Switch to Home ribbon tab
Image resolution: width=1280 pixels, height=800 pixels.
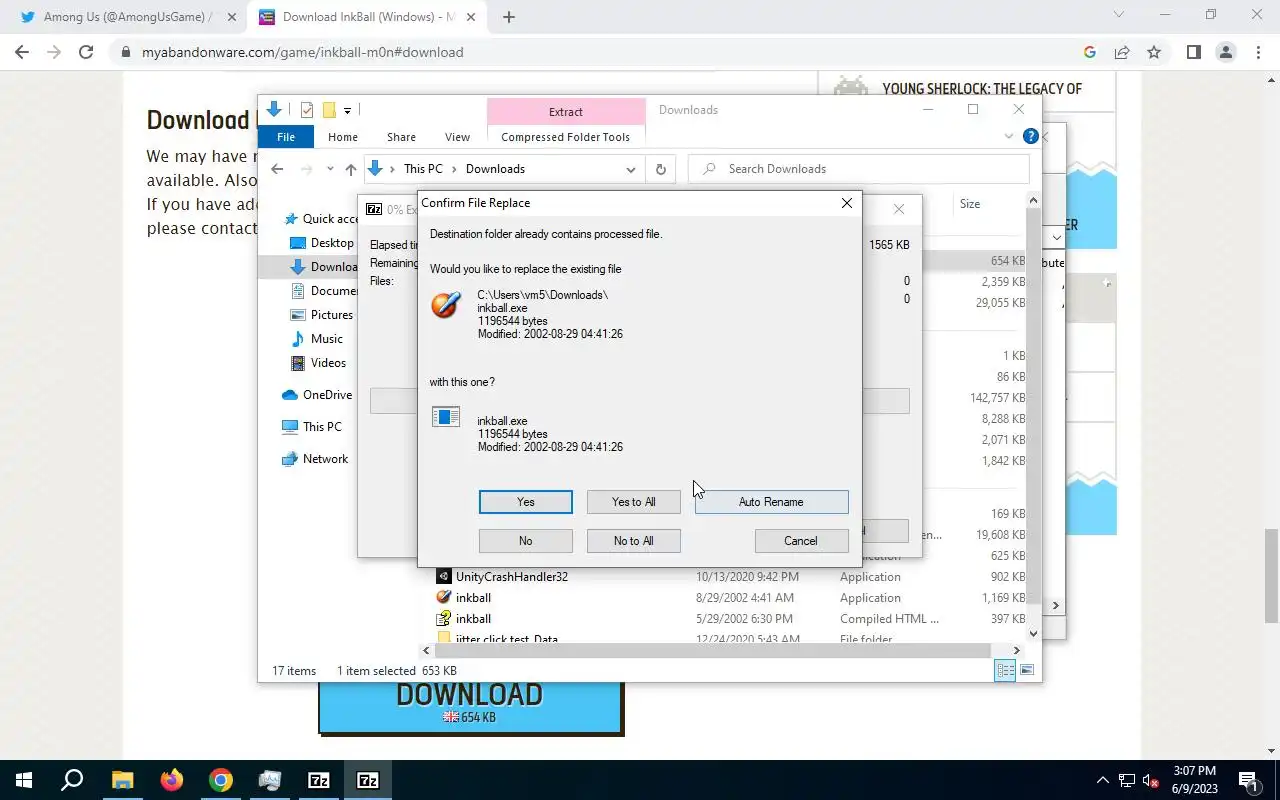pos(343,137)
